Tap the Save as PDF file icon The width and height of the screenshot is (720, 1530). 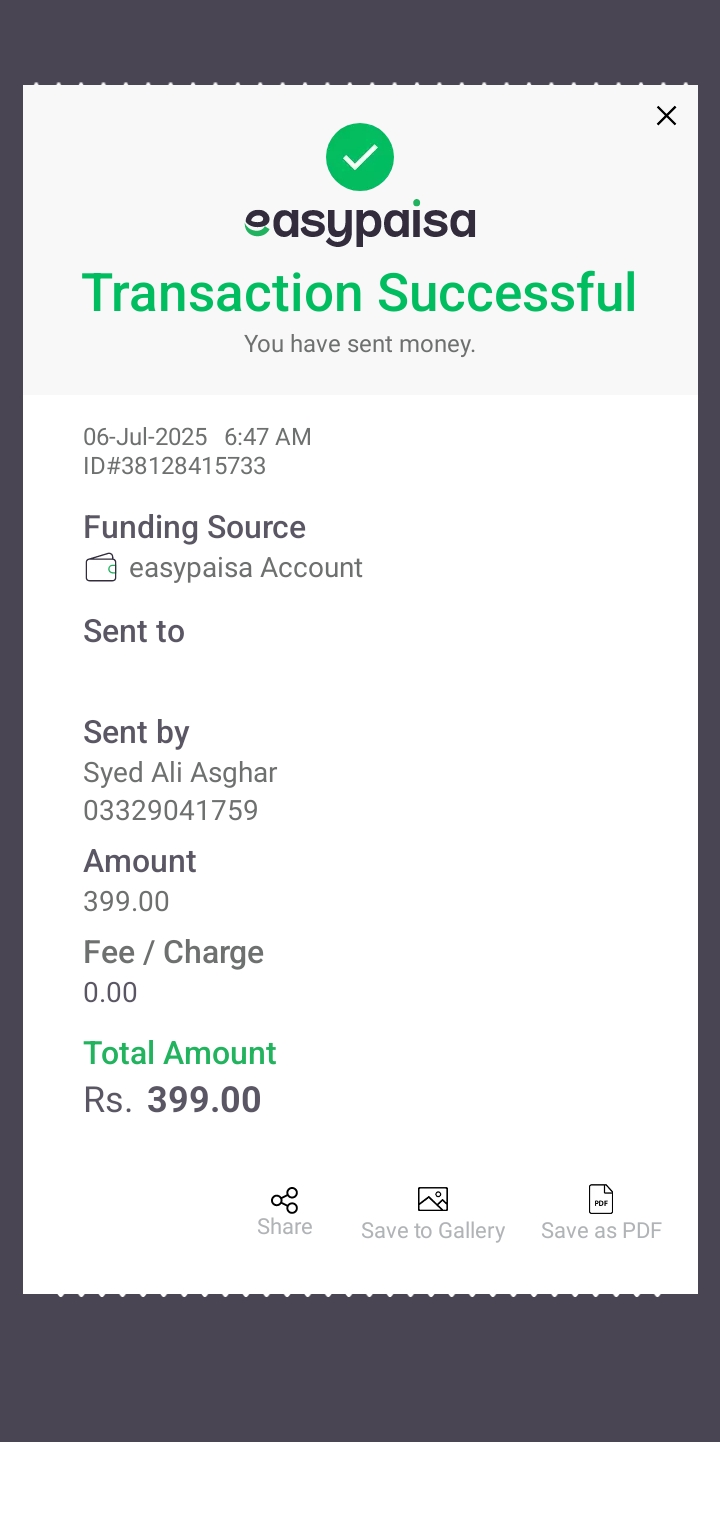601,1199
